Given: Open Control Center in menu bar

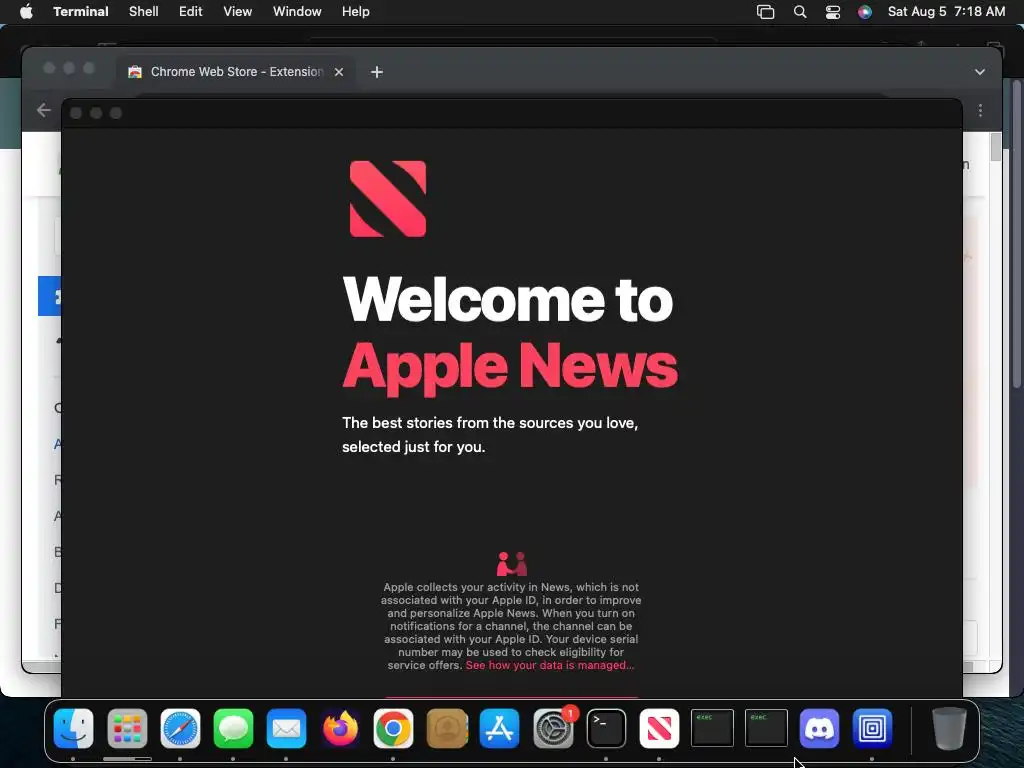Looking at the screenshot, I should click(x=833, y=12).
